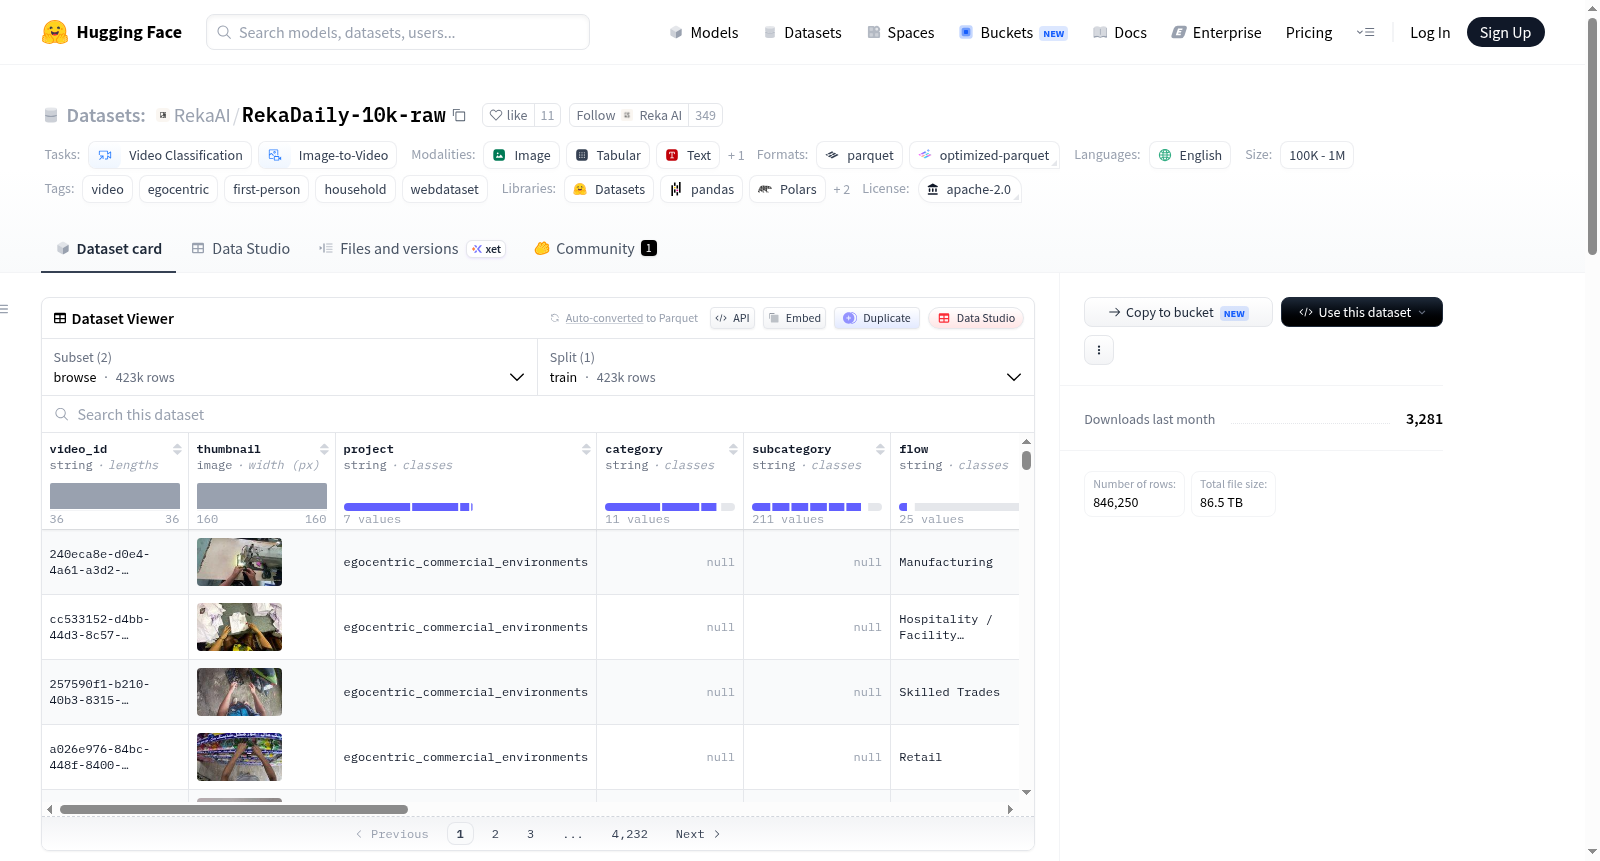
Task: Select the pandas library tag
Action: click(x=701, y=189)
